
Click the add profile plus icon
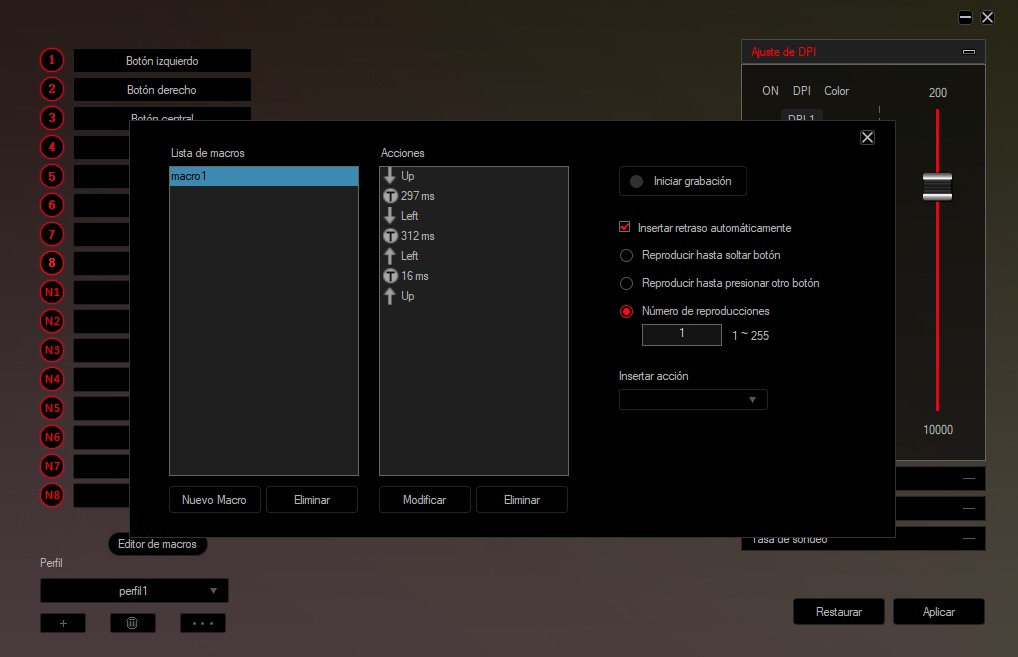click(x=63, y=623)
